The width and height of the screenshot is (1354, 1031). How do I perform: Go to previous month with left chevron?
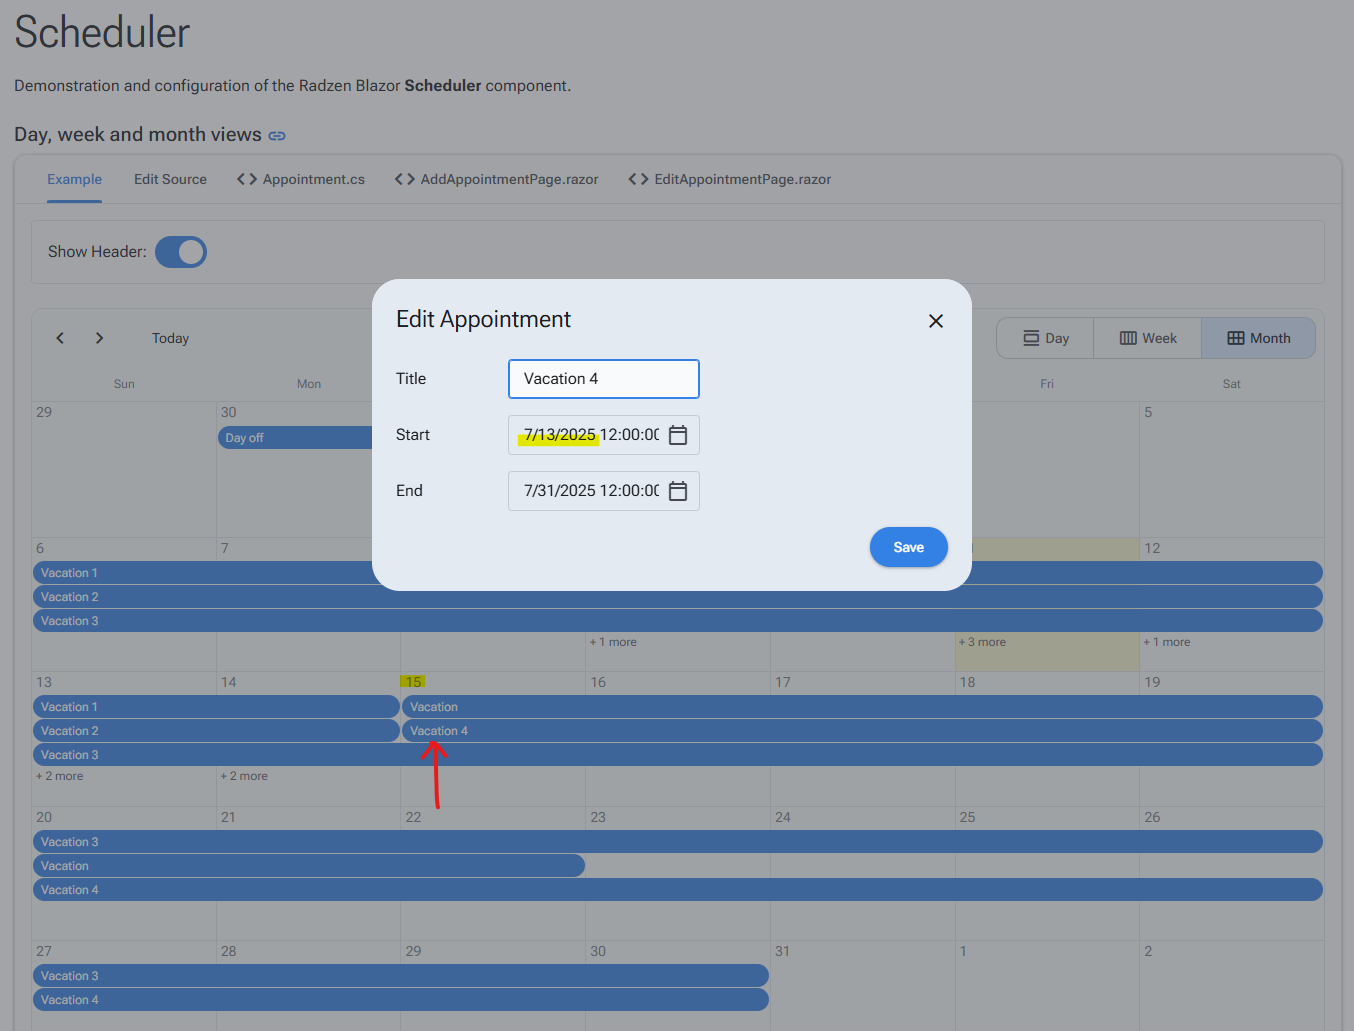(60, 338)
